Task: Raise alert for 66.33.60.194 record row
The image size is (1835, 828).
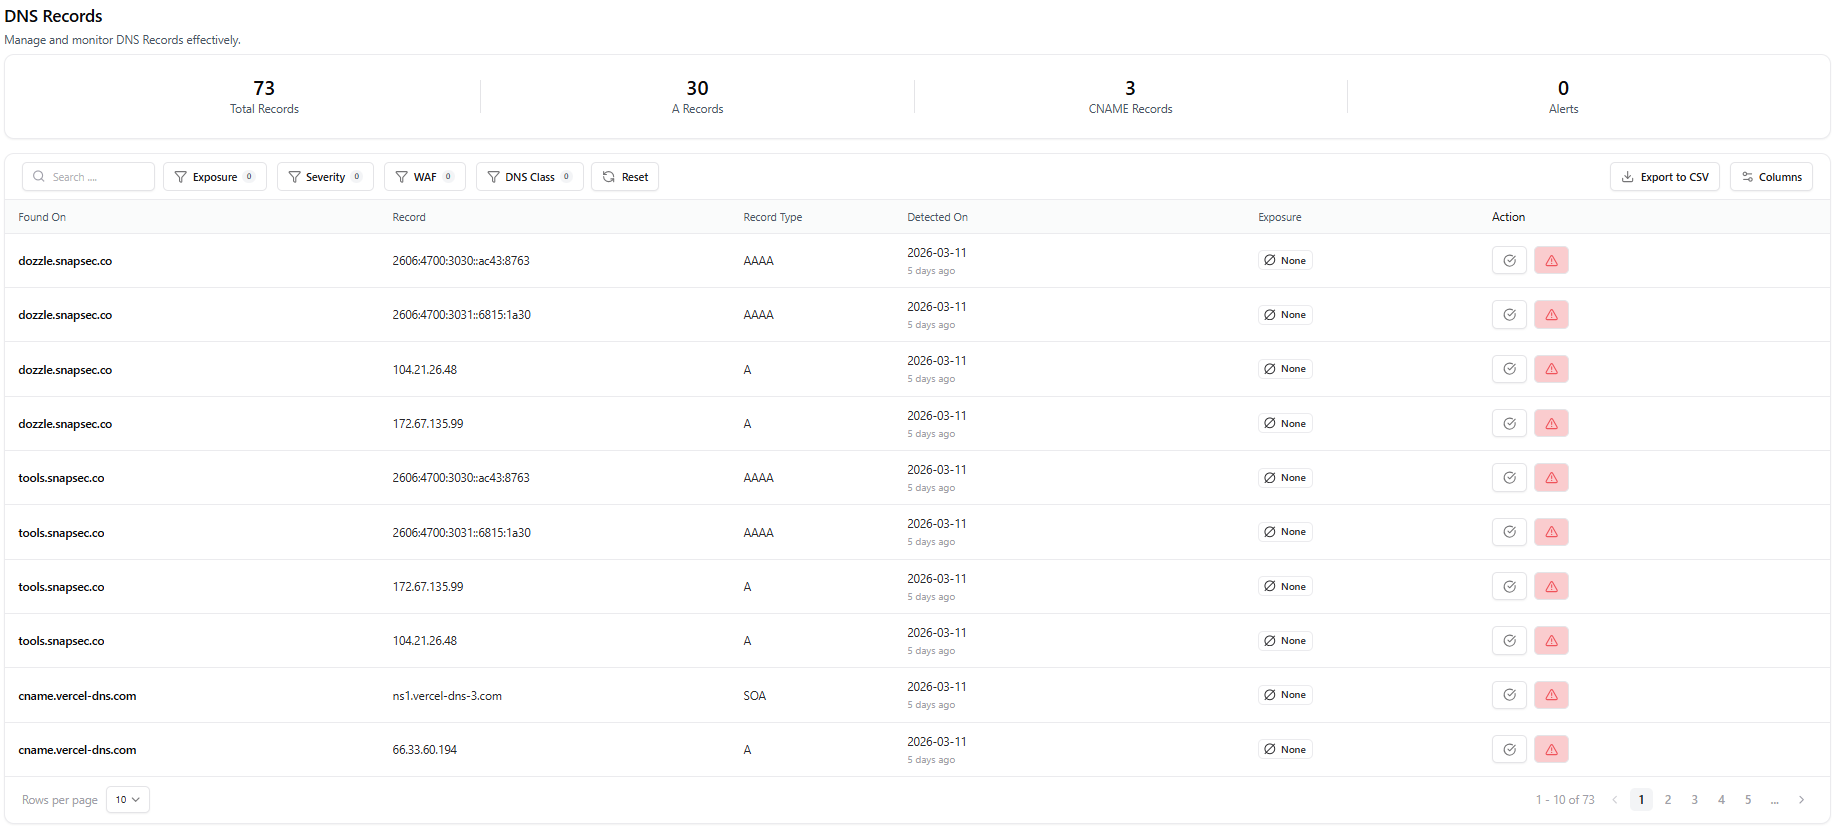Action: [x=1551, y=749]
